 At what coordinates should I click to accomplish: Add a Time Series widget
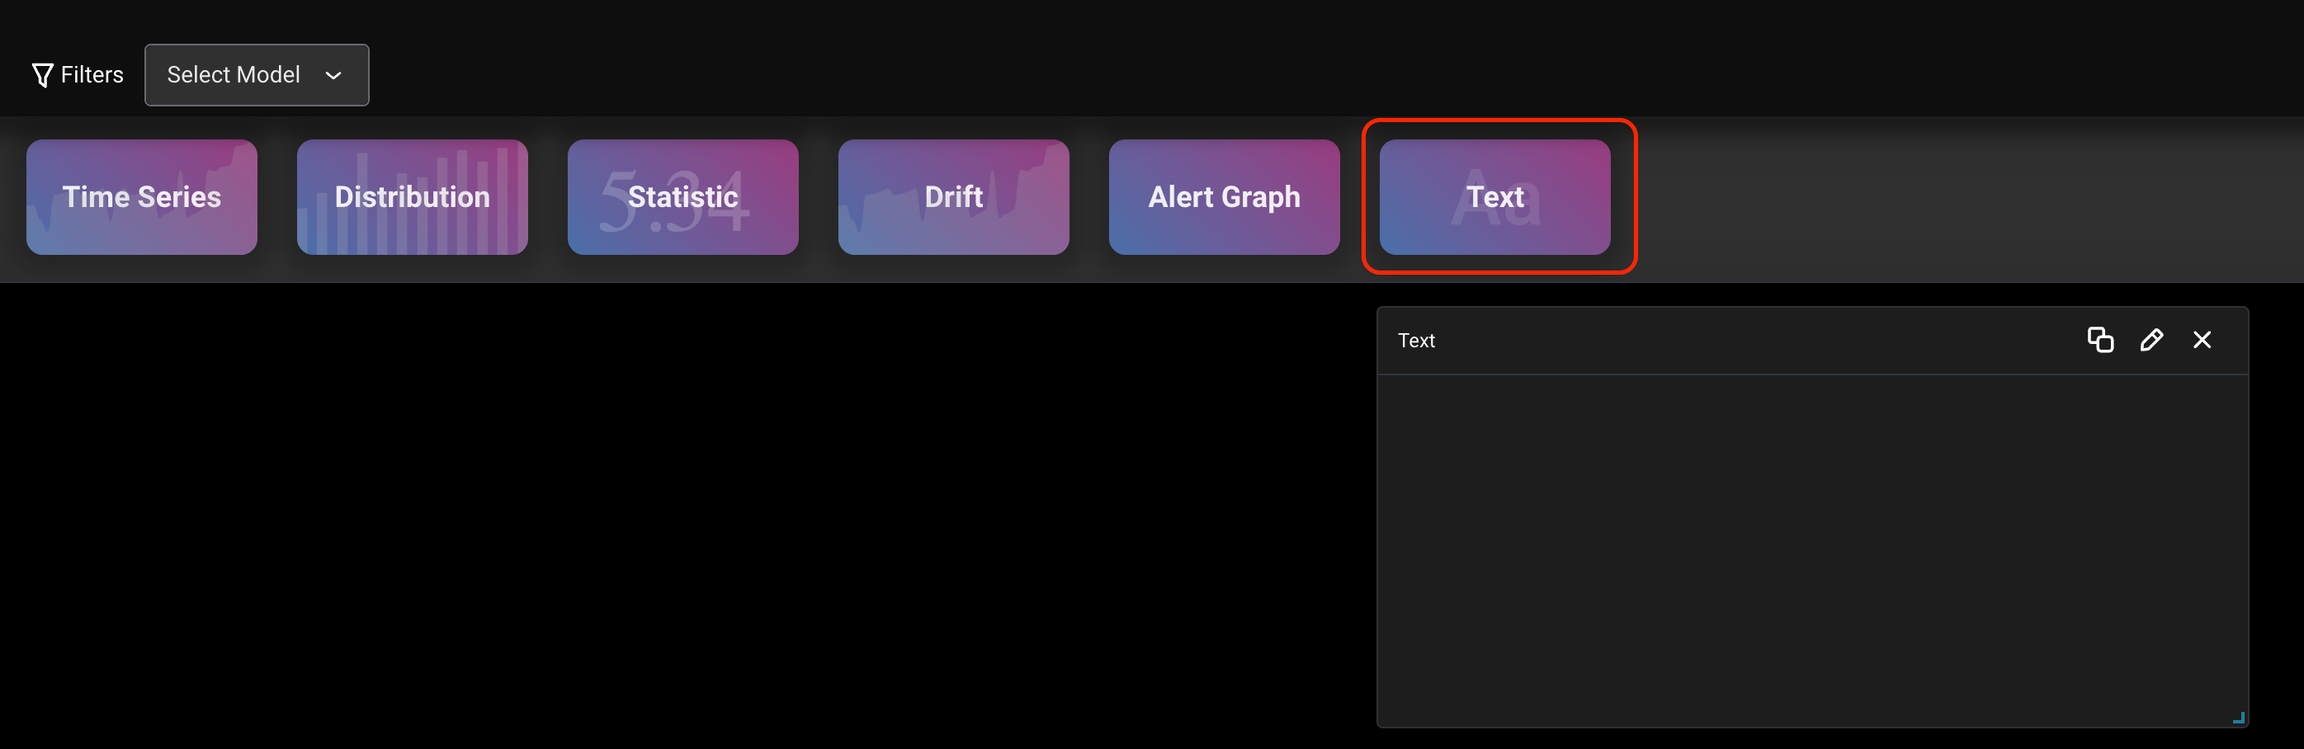coord(142,197)
